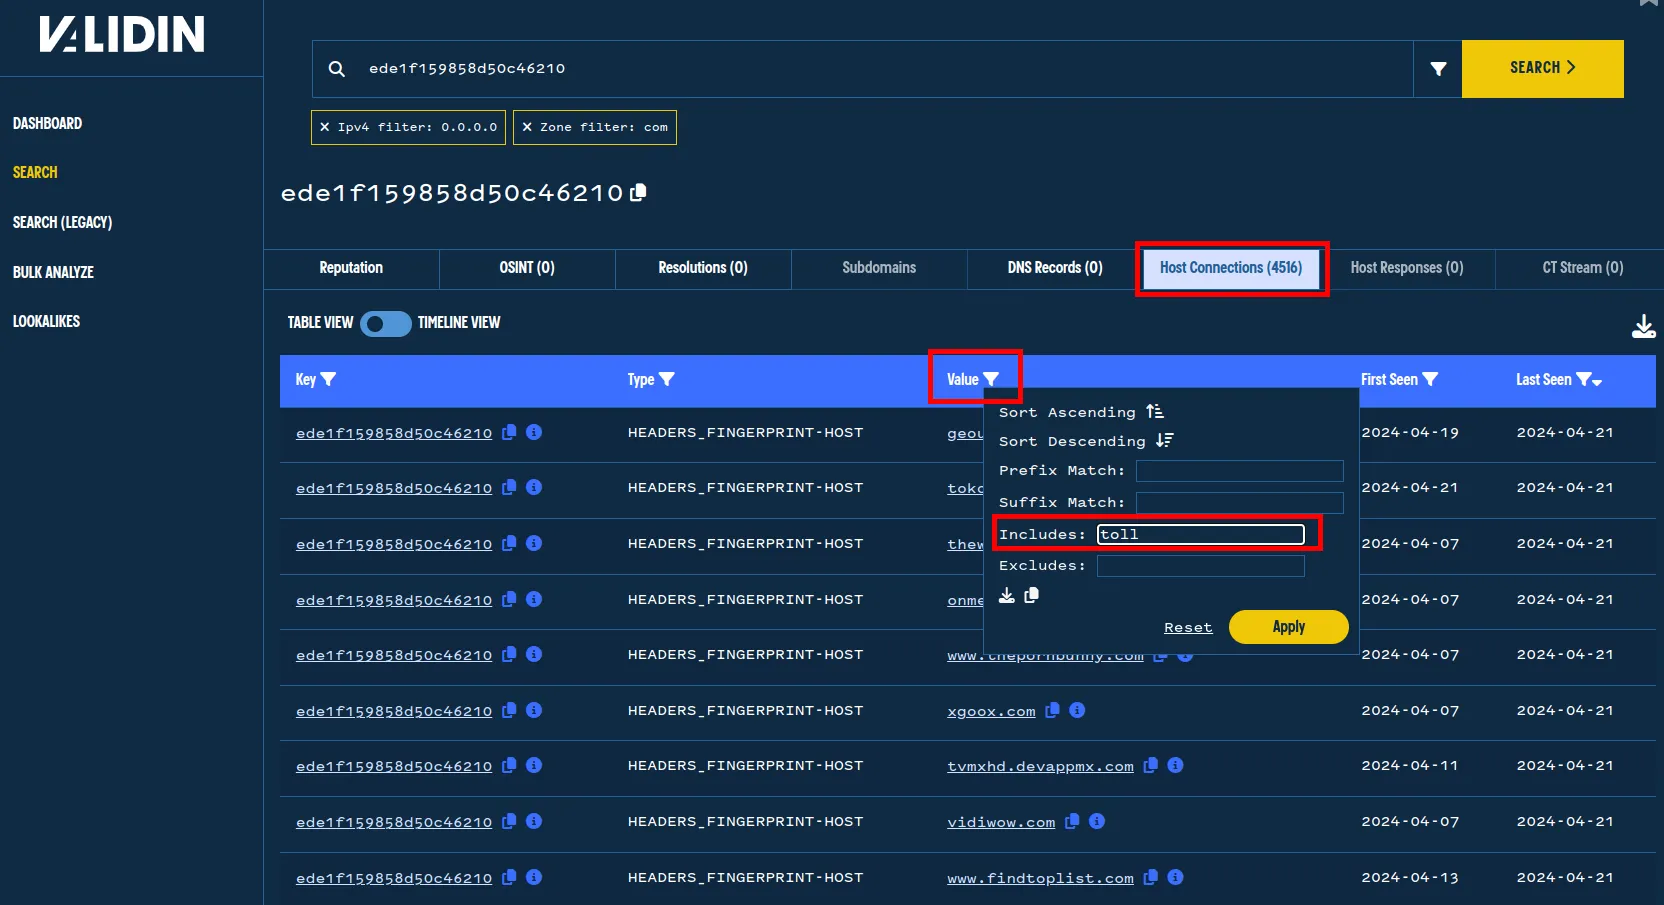Screen dimensions: 1664x905
Task: Click the download icon in the Value filter popup
Action: 1007,596
